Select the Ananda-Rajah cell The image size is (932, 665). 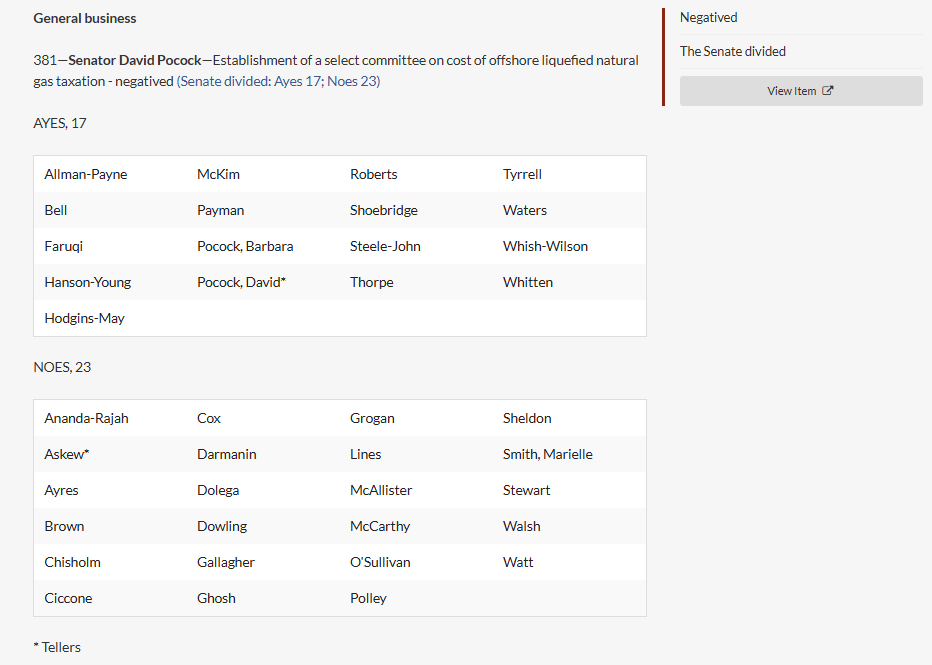pos(86,418)
